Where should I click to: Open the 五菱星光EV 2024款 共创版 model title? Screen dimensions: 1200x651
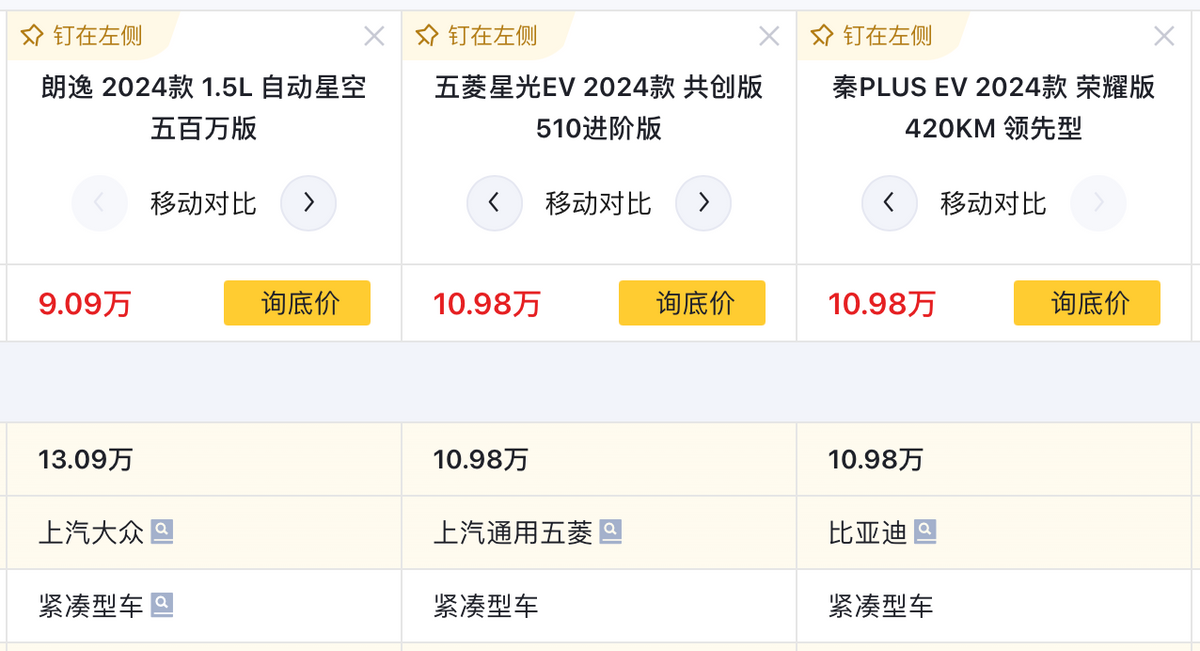pos(599,107)
